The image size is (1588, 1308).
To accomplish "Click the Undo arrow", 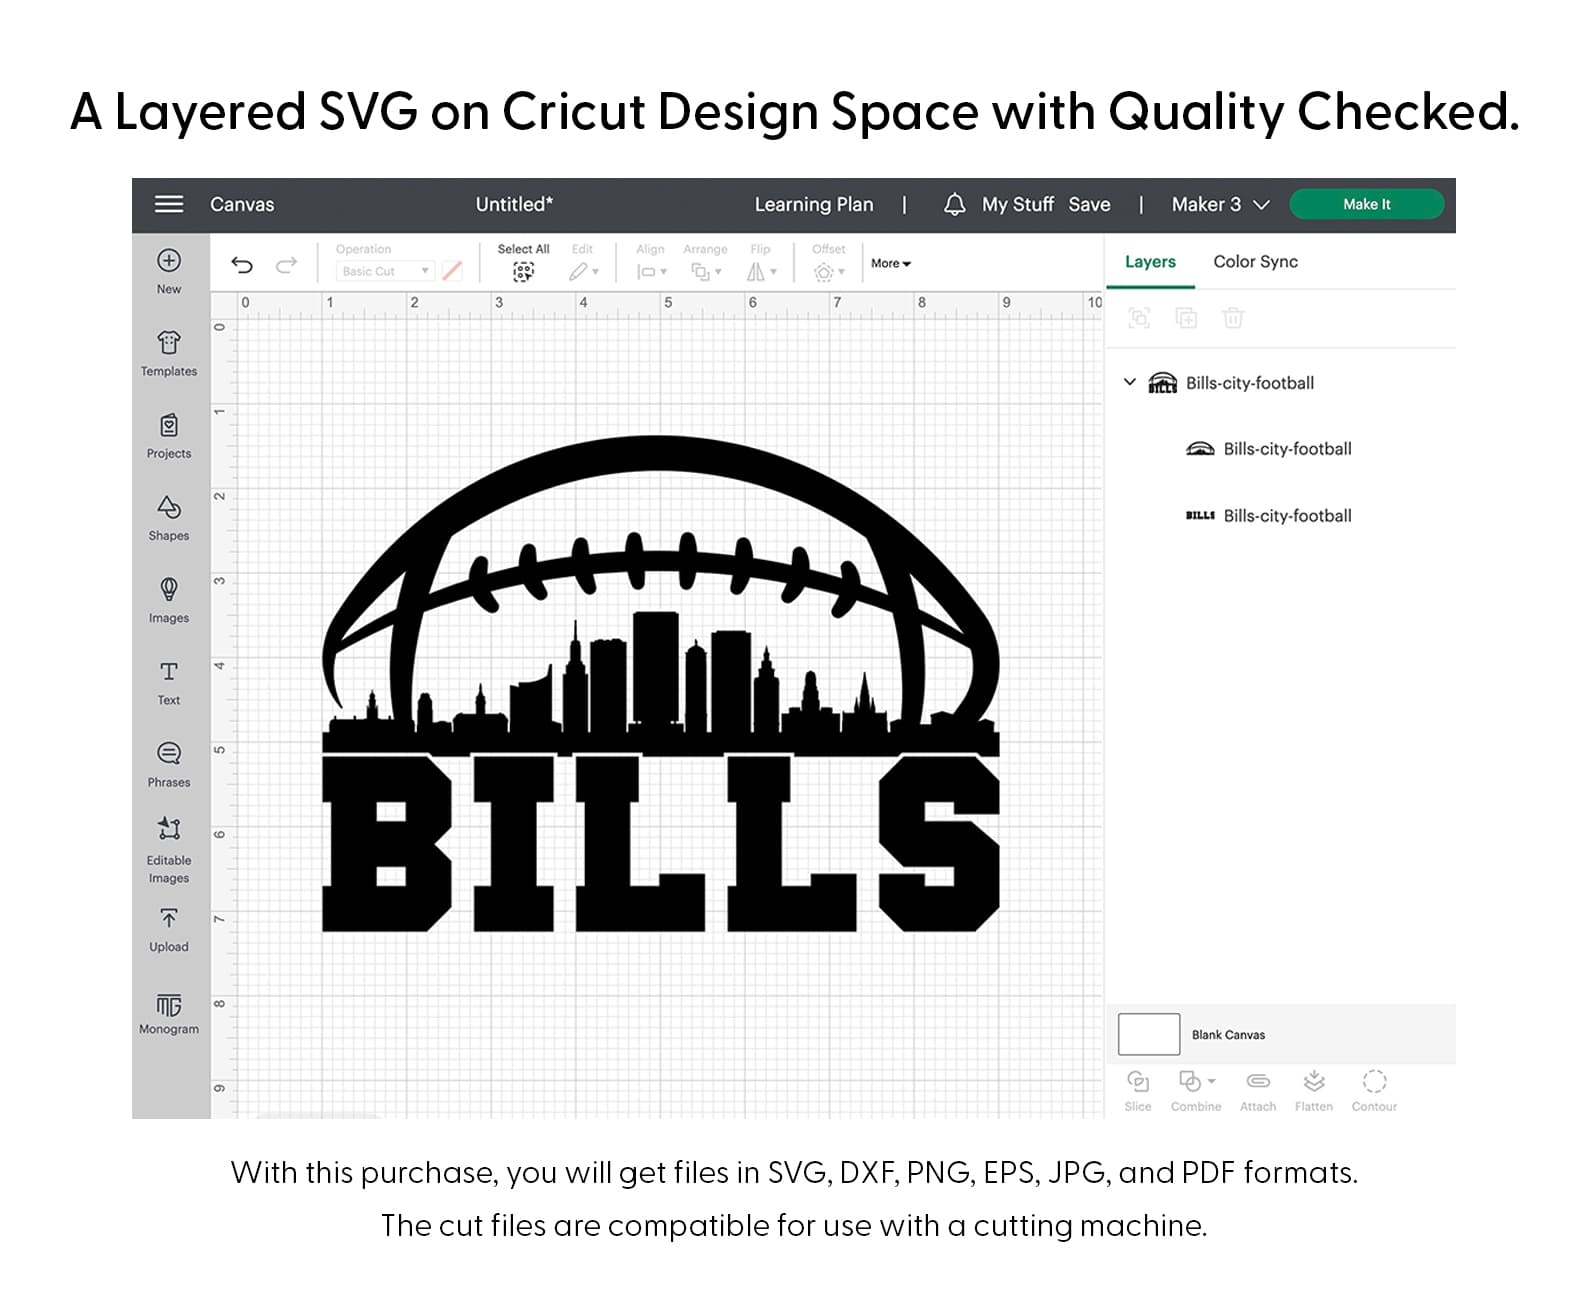I will tap(242, 265).
